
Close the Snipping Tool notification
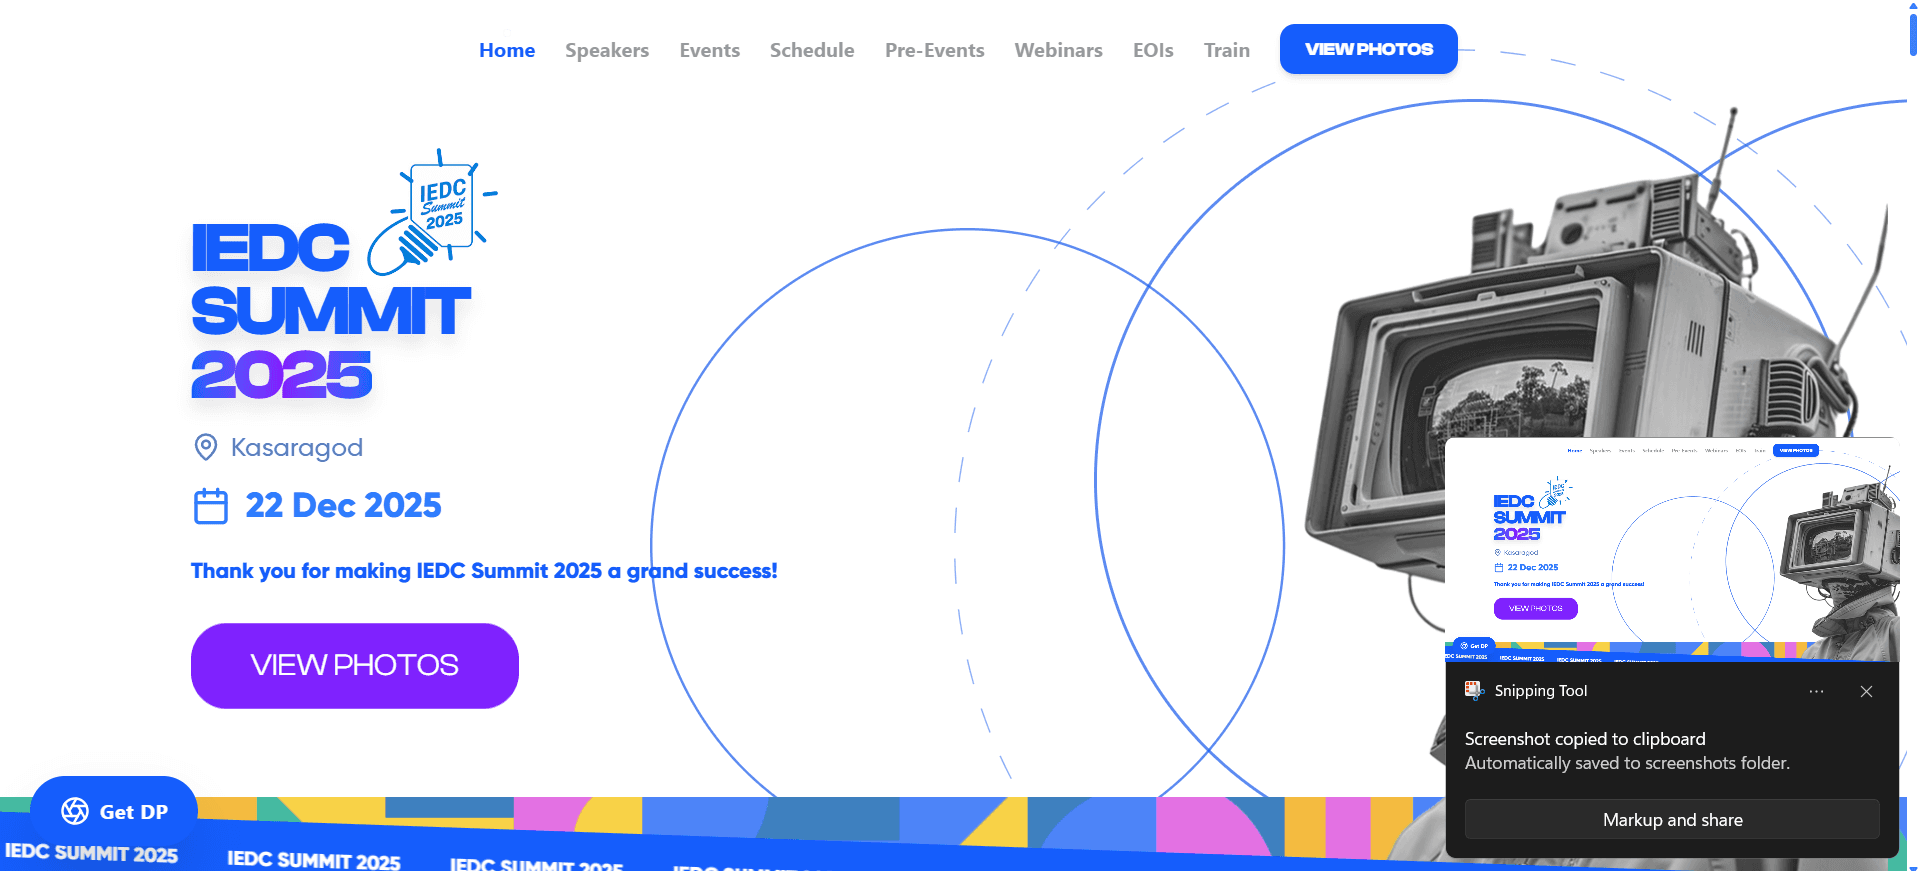tap(1866, 692)
